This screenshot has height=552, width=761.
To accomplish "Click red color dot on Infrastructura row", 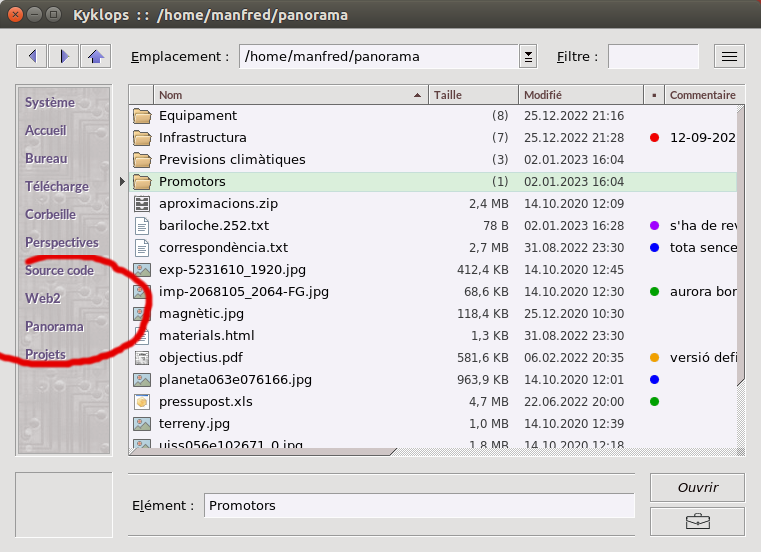I will coord(654,138).
